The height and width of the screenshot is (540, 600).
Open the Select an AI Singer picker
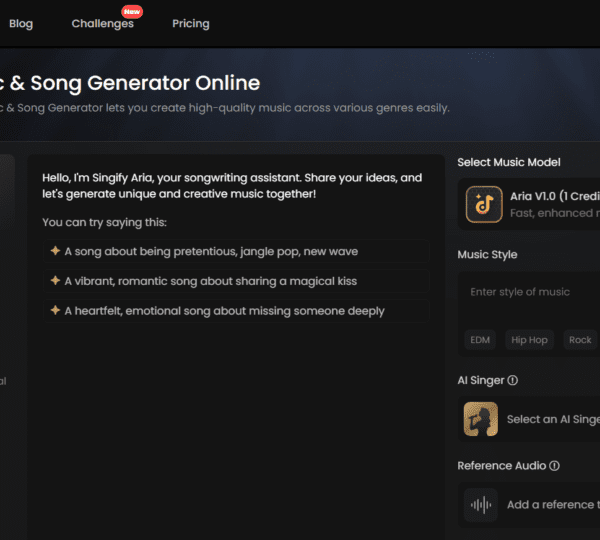click(529, 419)
